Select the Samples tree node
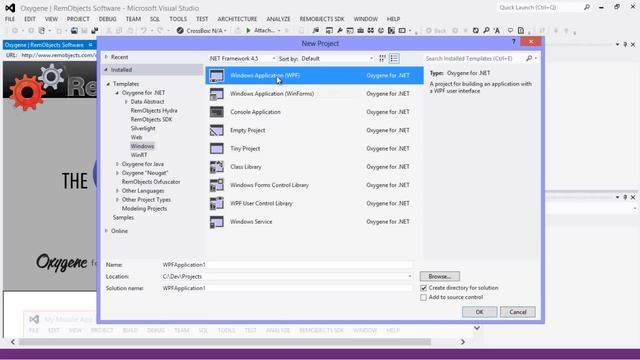The width and height of the screenshot is (640, 360). pos(123,218)
